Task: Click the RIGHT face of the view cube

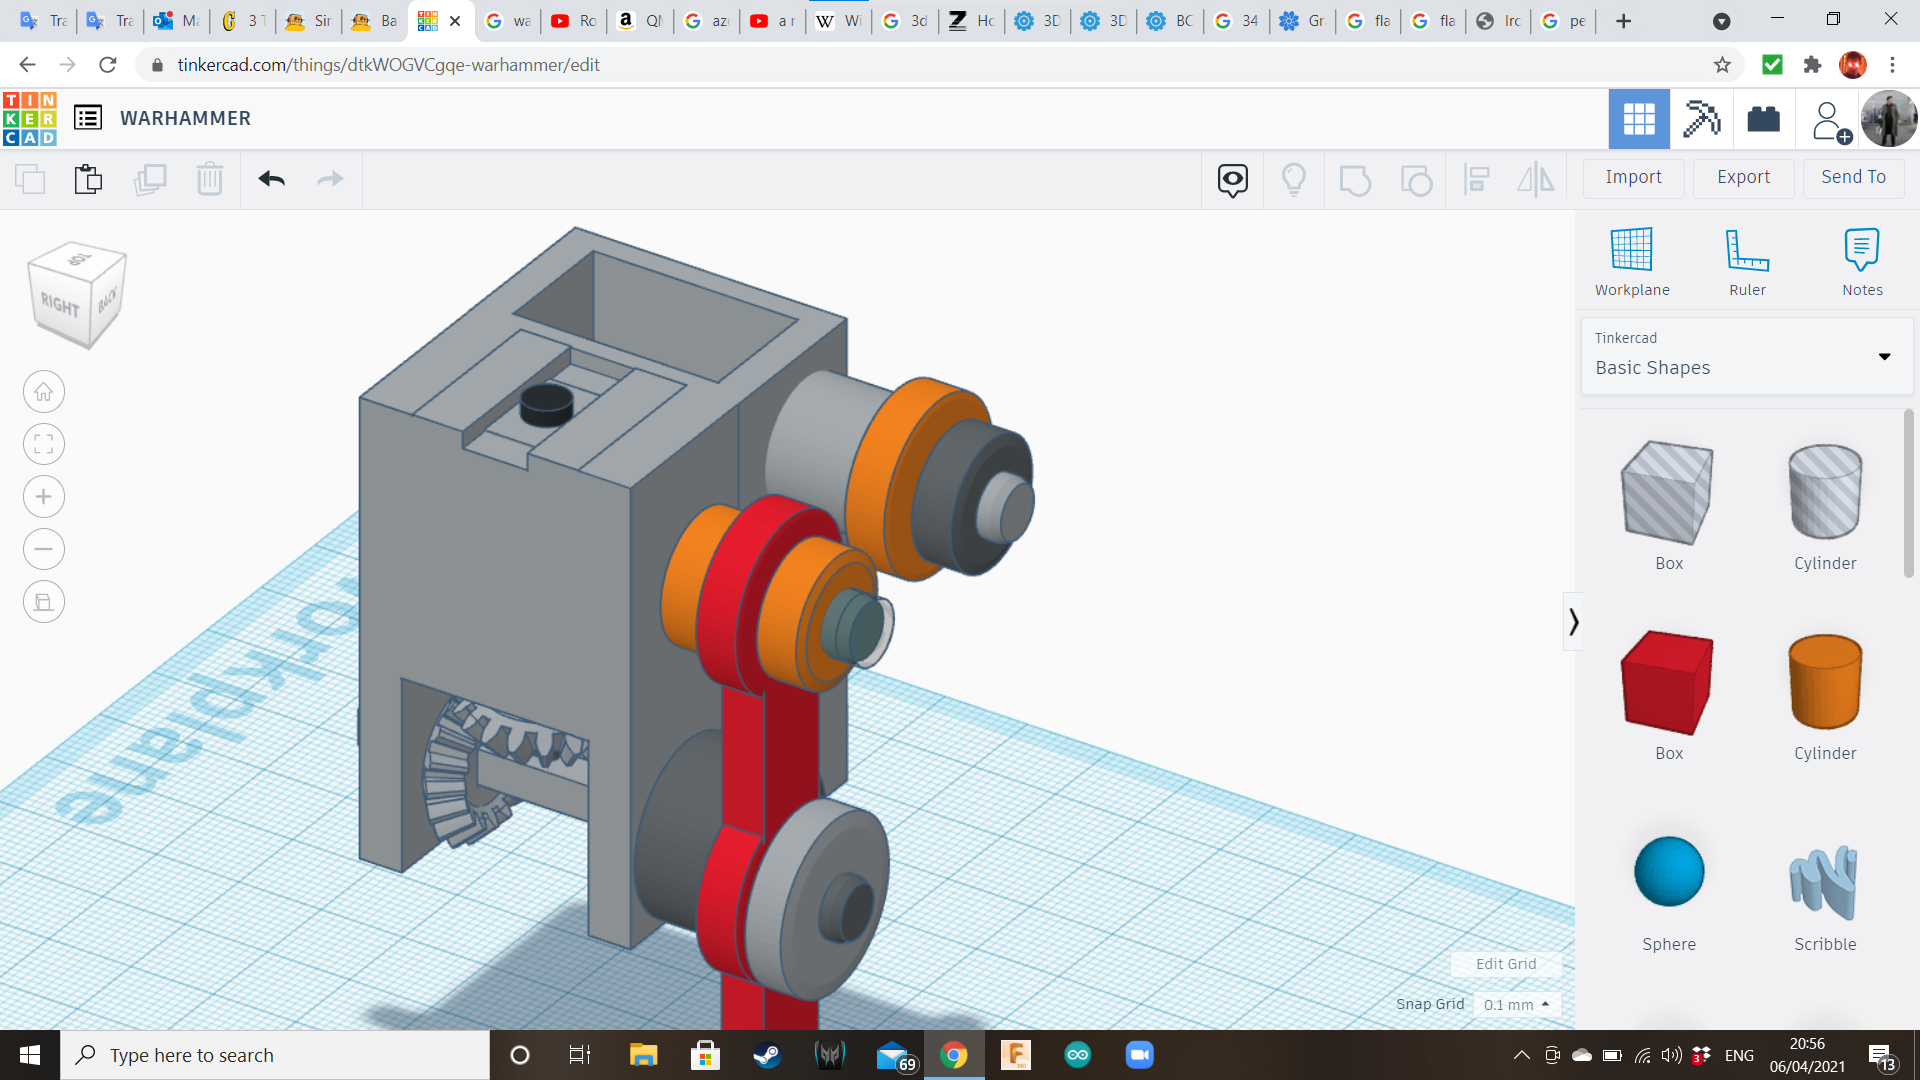Action: (62, 303)
